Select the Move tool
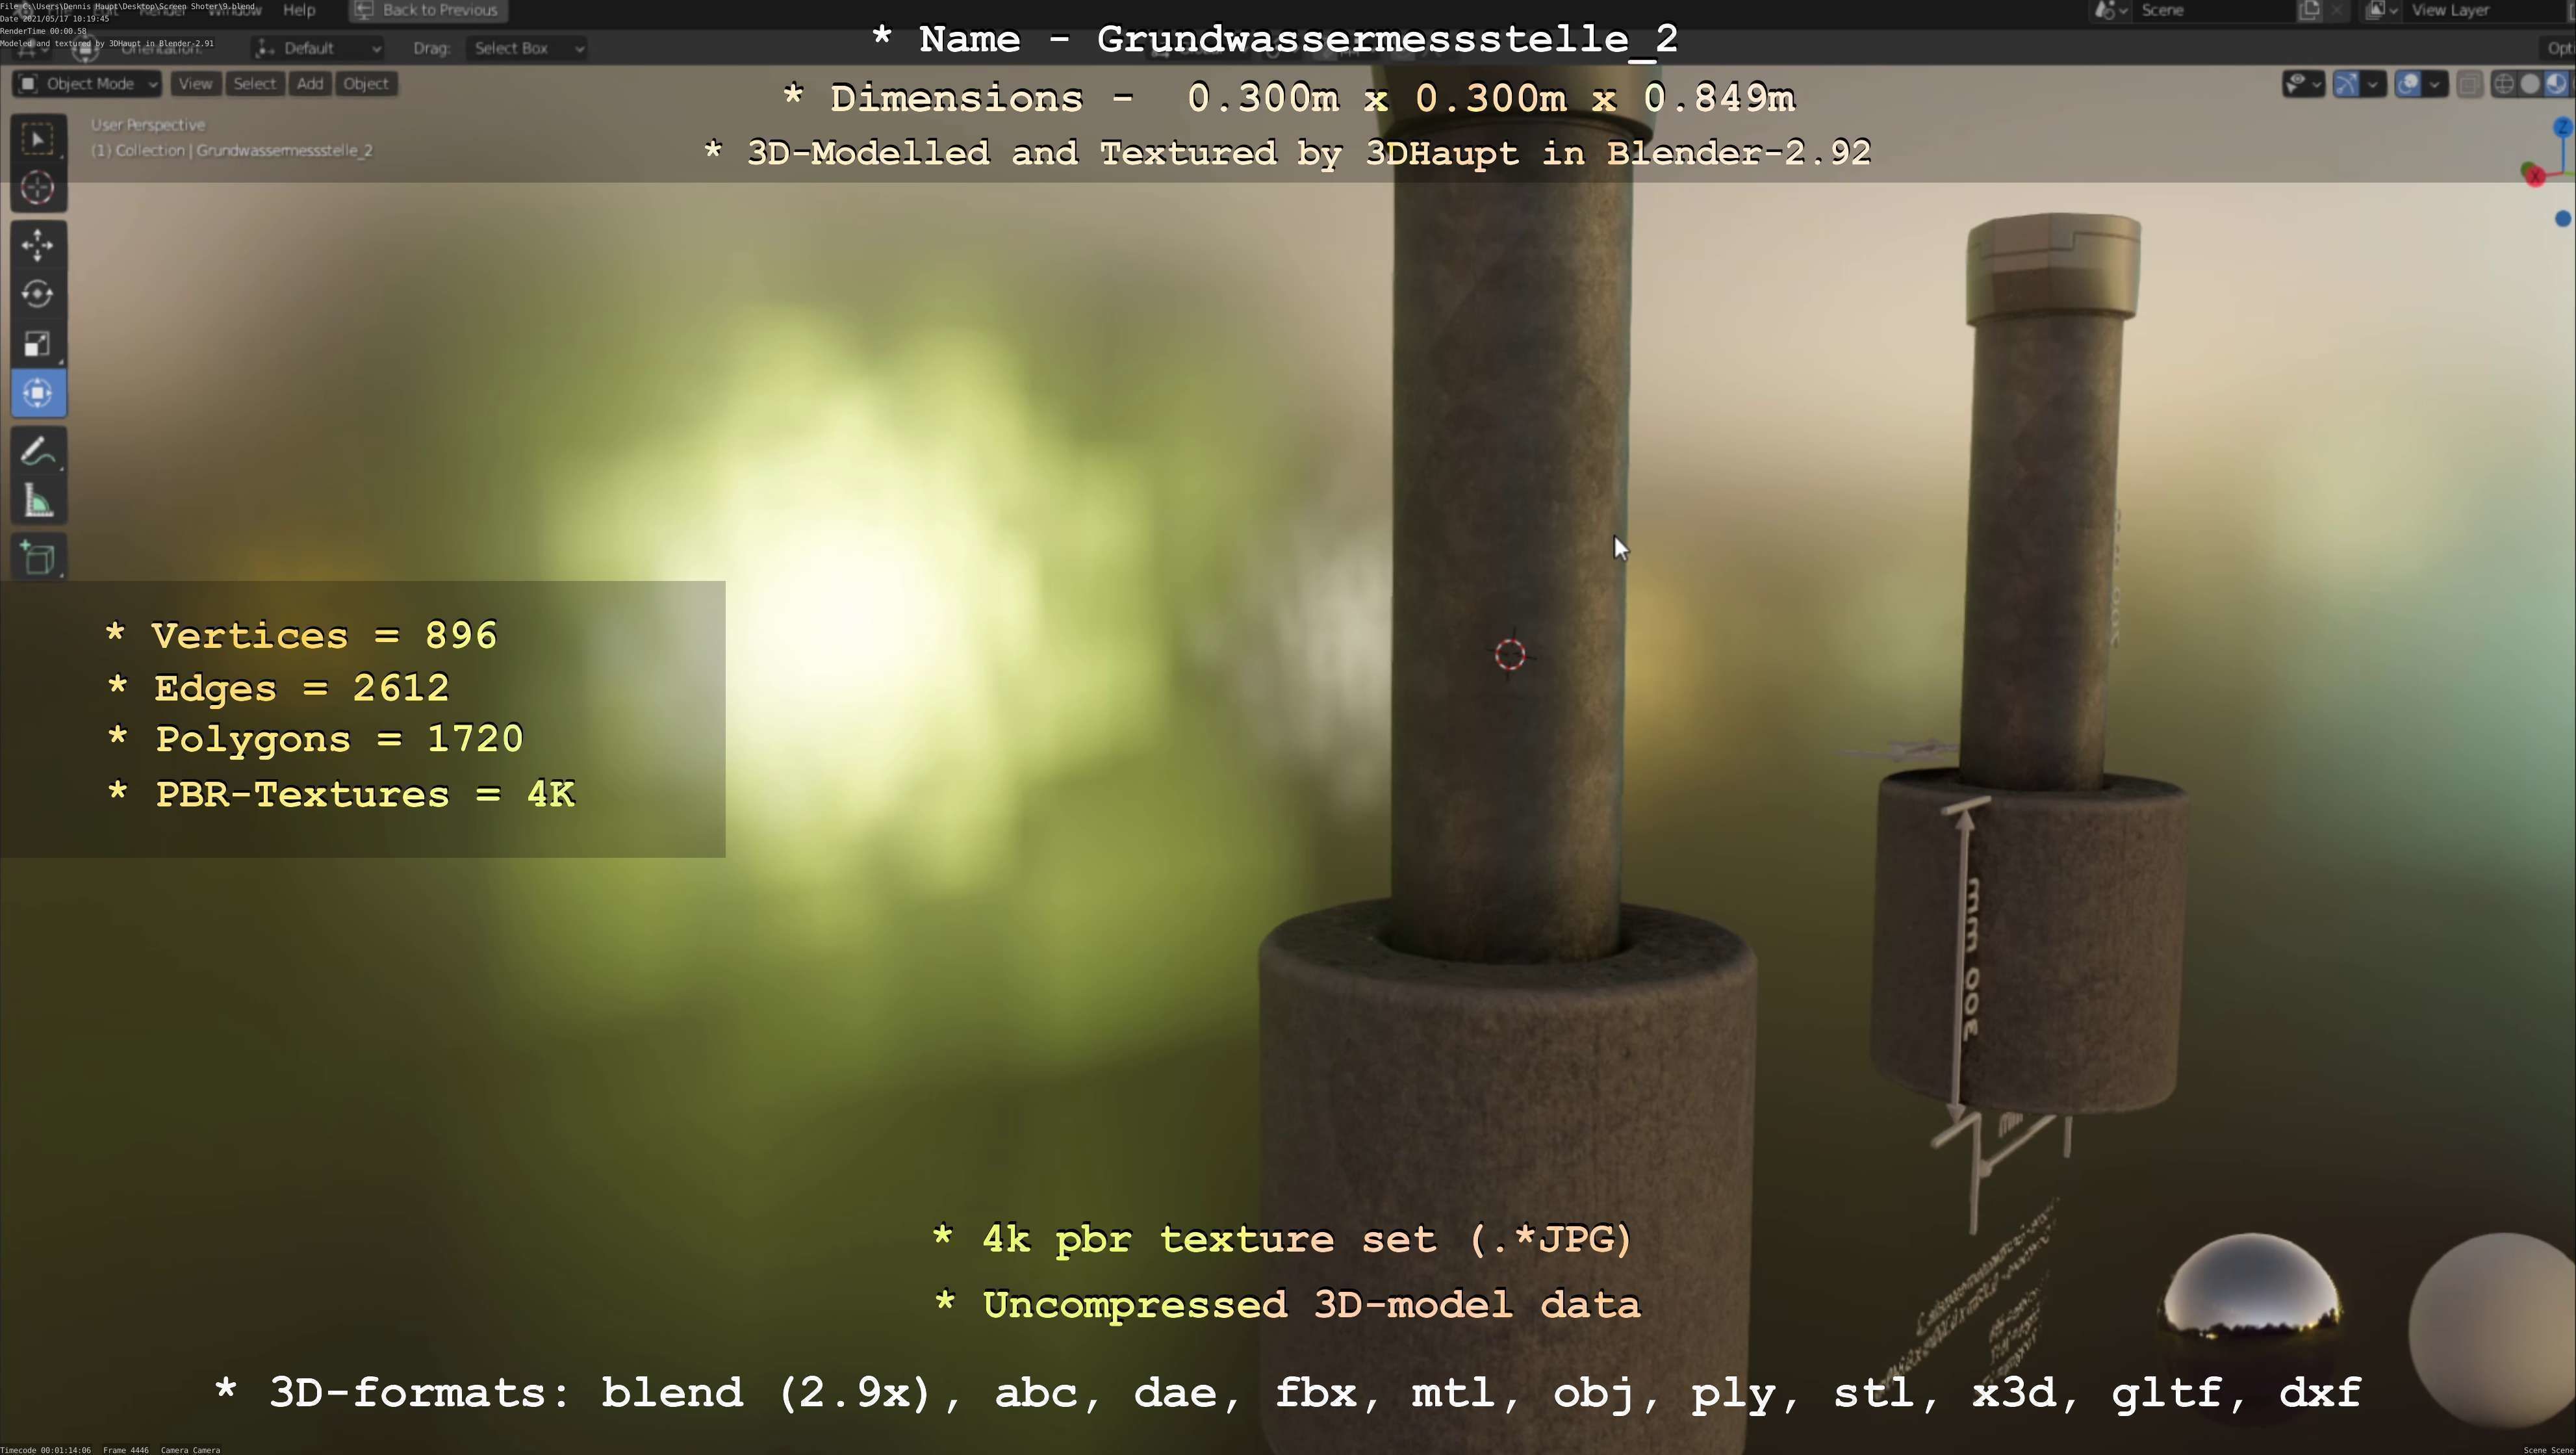Image resolution: width=2576 pixels, height=1455 pixels. tap(38, 245)
